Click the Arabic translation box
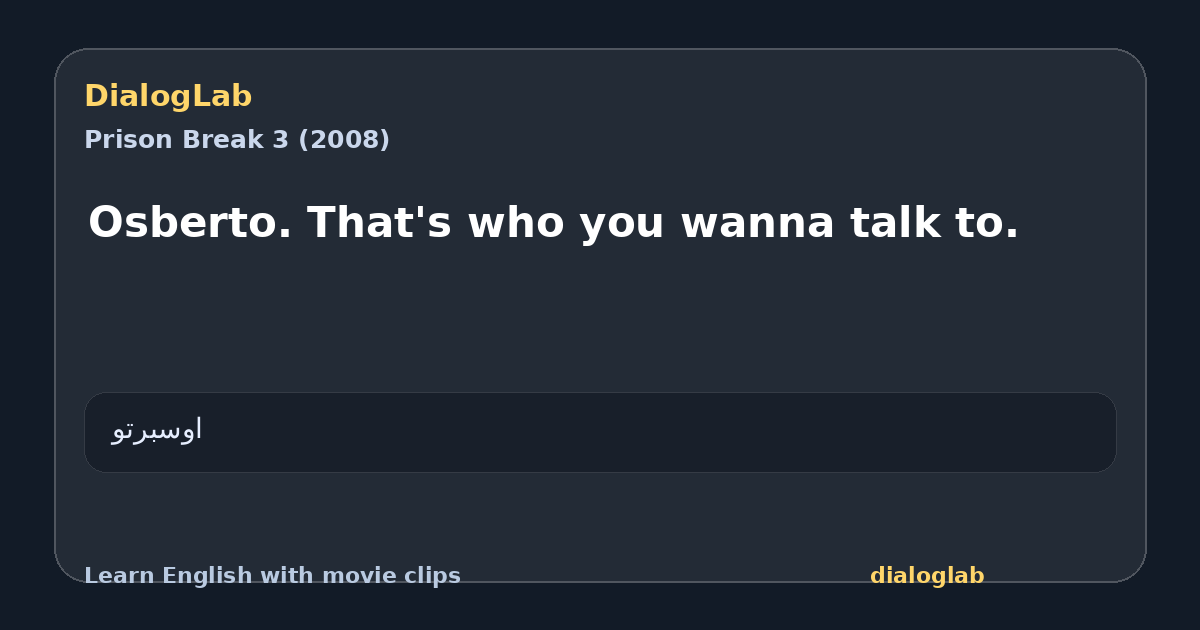 (x=600, y=432)
